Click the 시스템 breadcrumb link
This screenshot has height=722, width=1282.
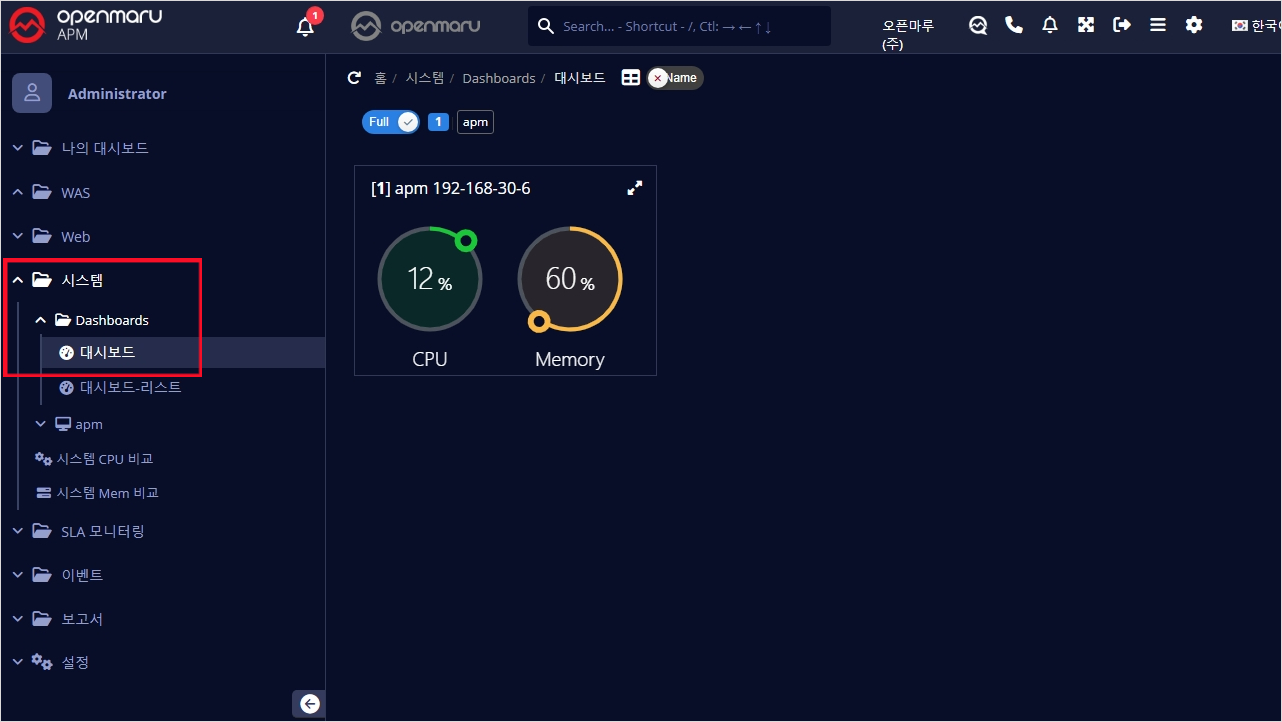(x=425, y=78)
